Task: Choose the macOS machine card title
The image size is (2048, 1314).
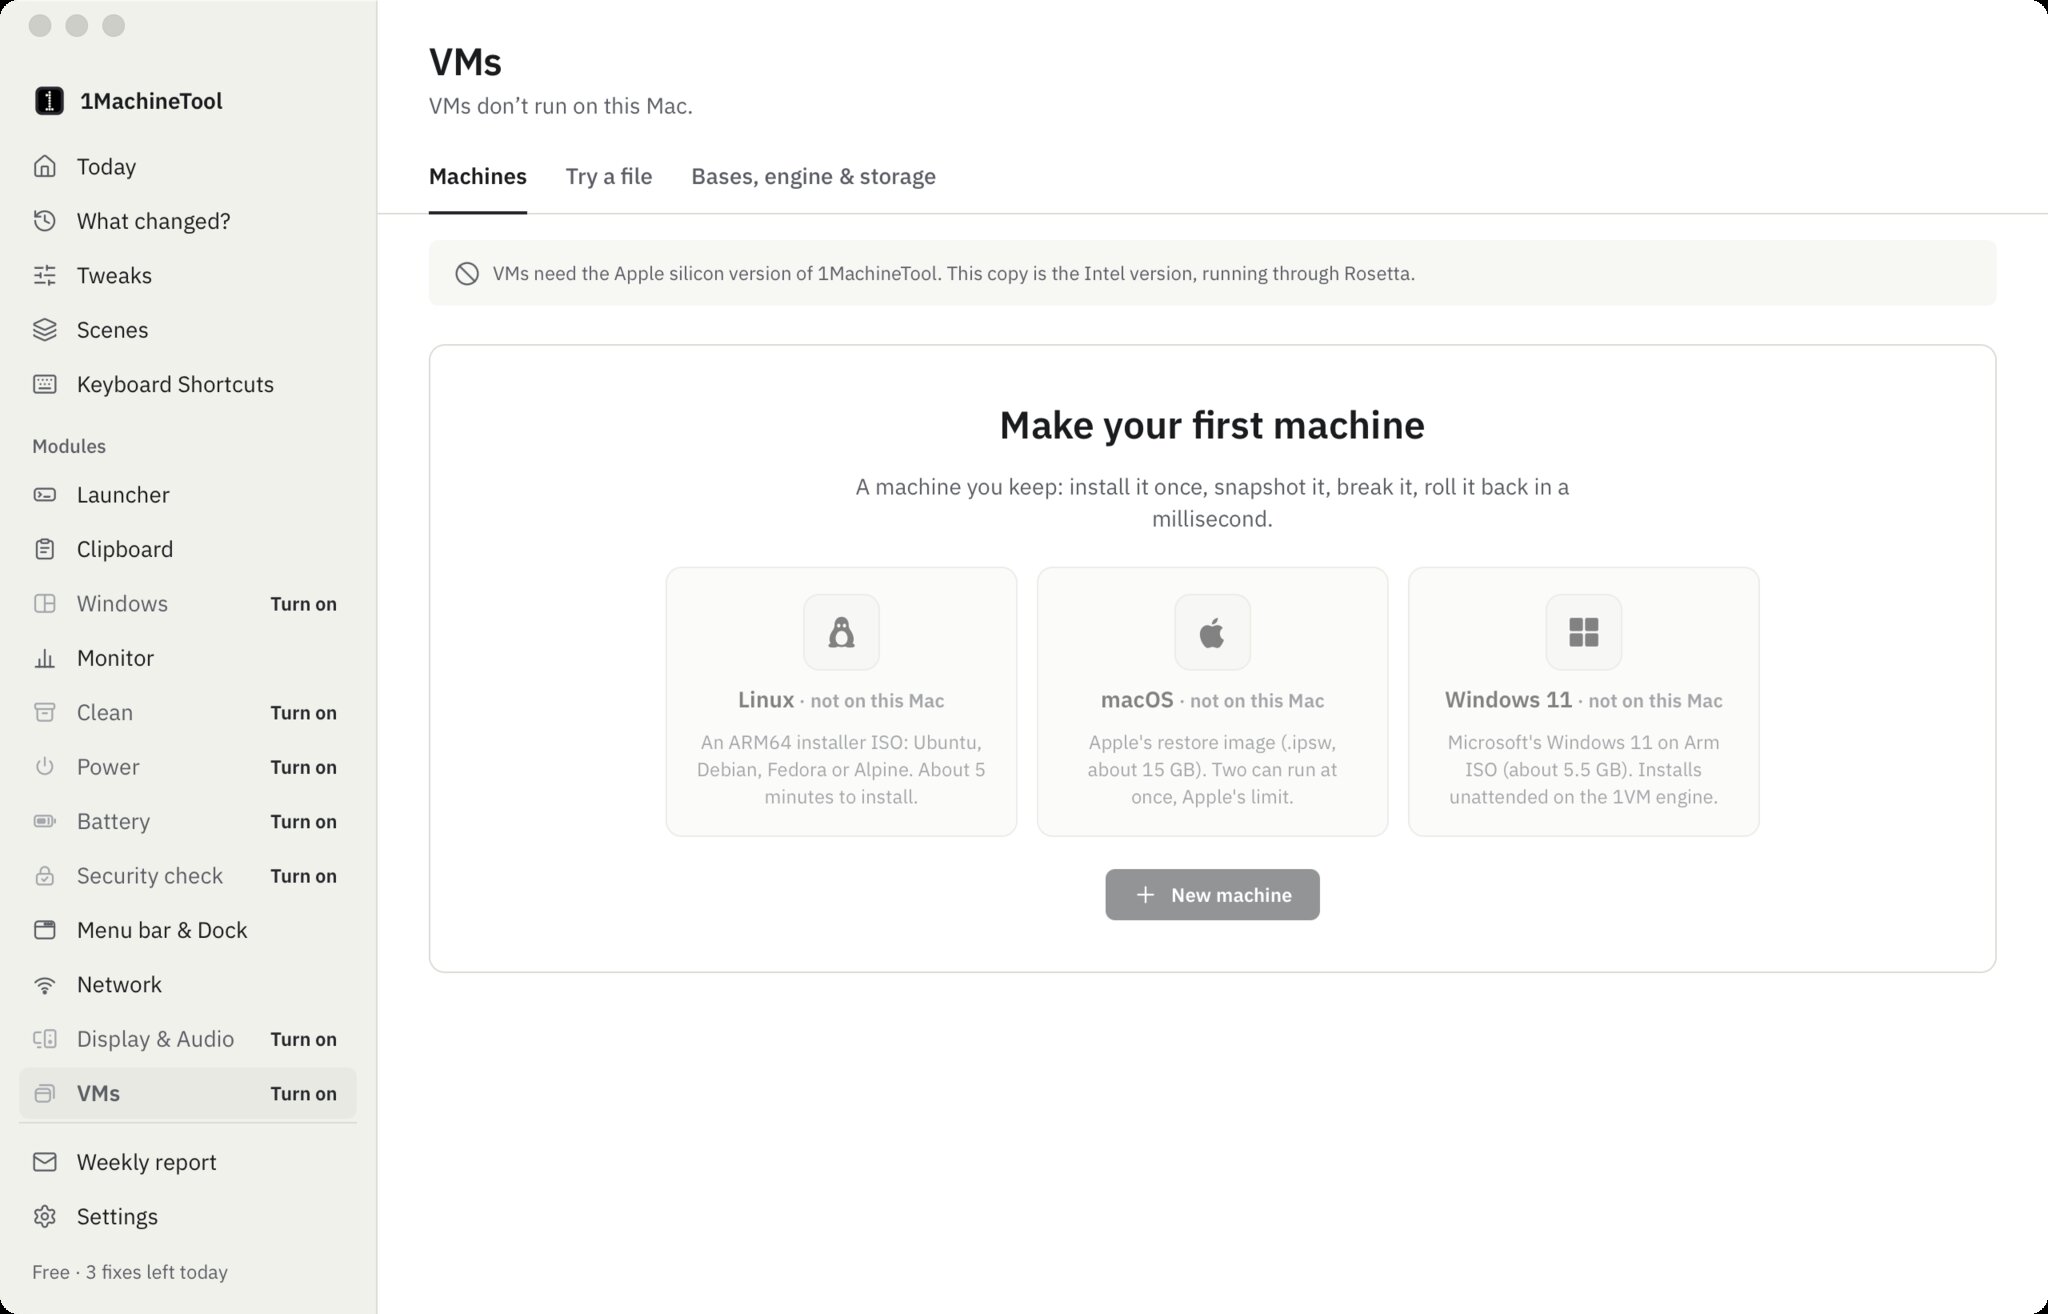Action: [1137, 700]
